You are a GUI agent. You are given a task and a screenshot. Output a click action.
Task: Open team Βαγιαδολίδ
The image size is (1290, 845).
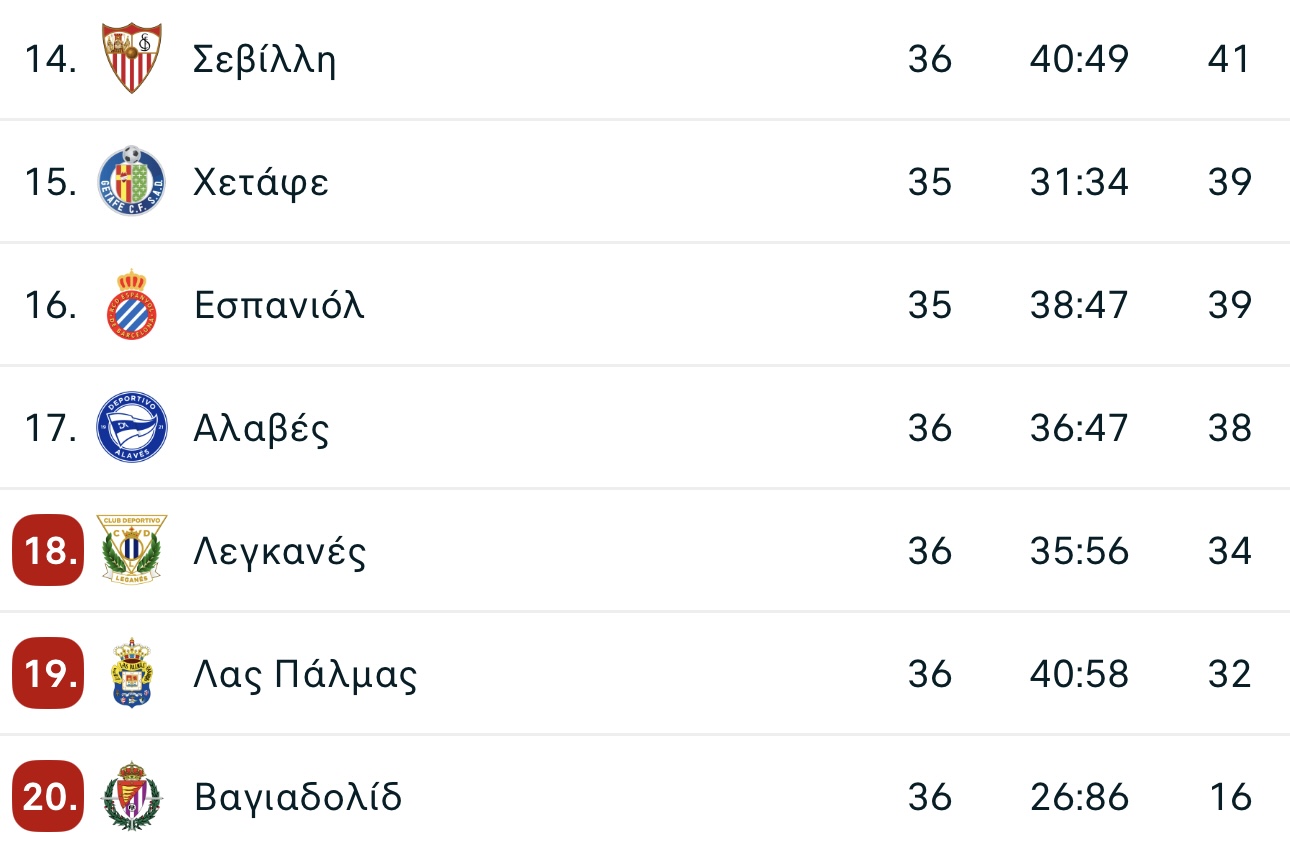click(298, 797)
